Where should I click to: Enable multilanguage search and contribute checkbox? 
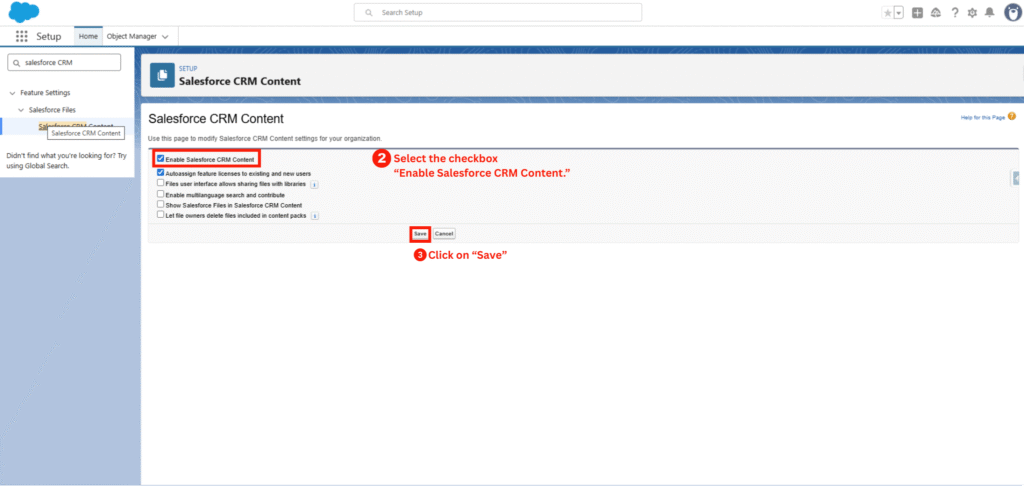point(160,194)
